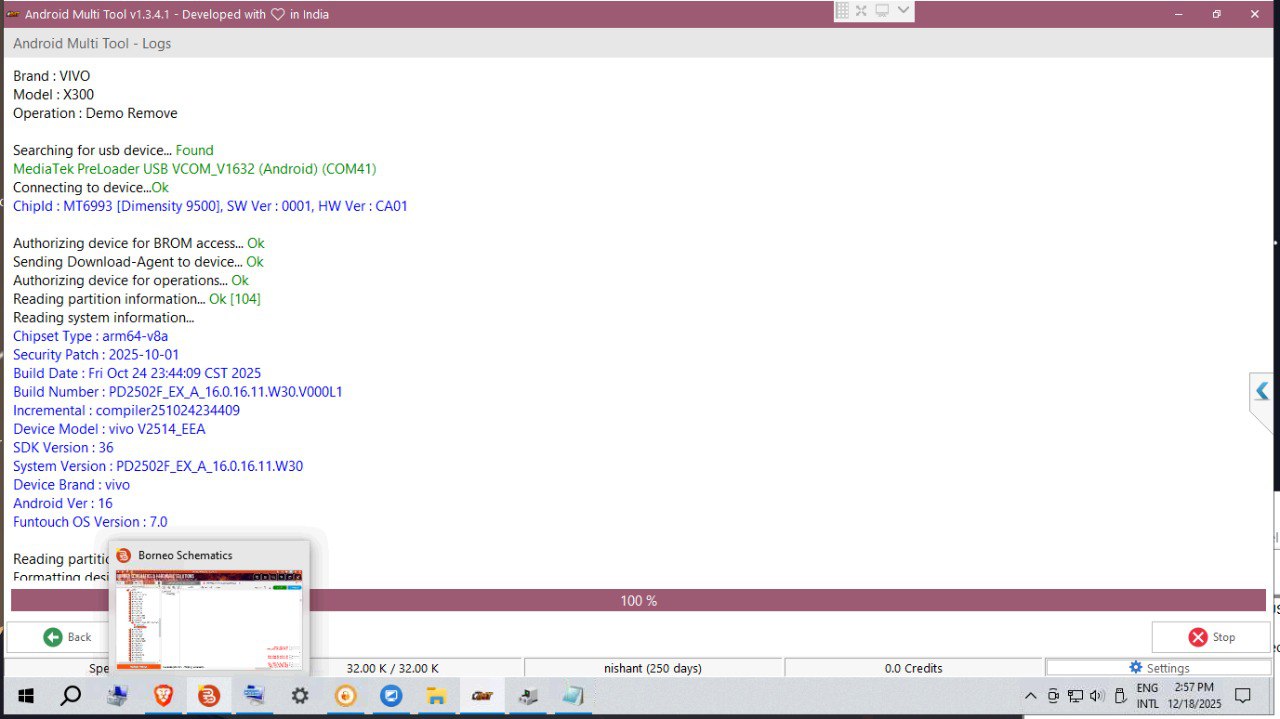
Task: Click the 'Security Patch : 2025-10-01' line
Action: click(x=96, y=355)
